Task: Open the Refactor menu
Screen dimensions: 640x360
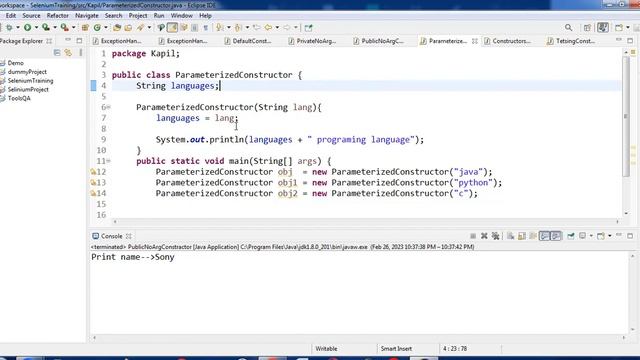Action: tap(58, 16)
